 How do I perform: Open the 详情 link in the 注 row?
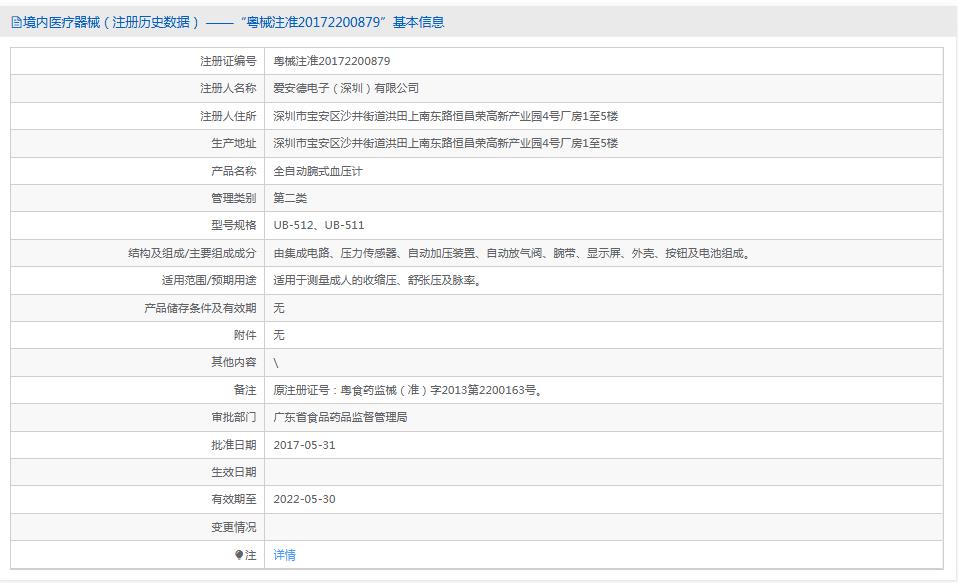(x=284, y=554)
